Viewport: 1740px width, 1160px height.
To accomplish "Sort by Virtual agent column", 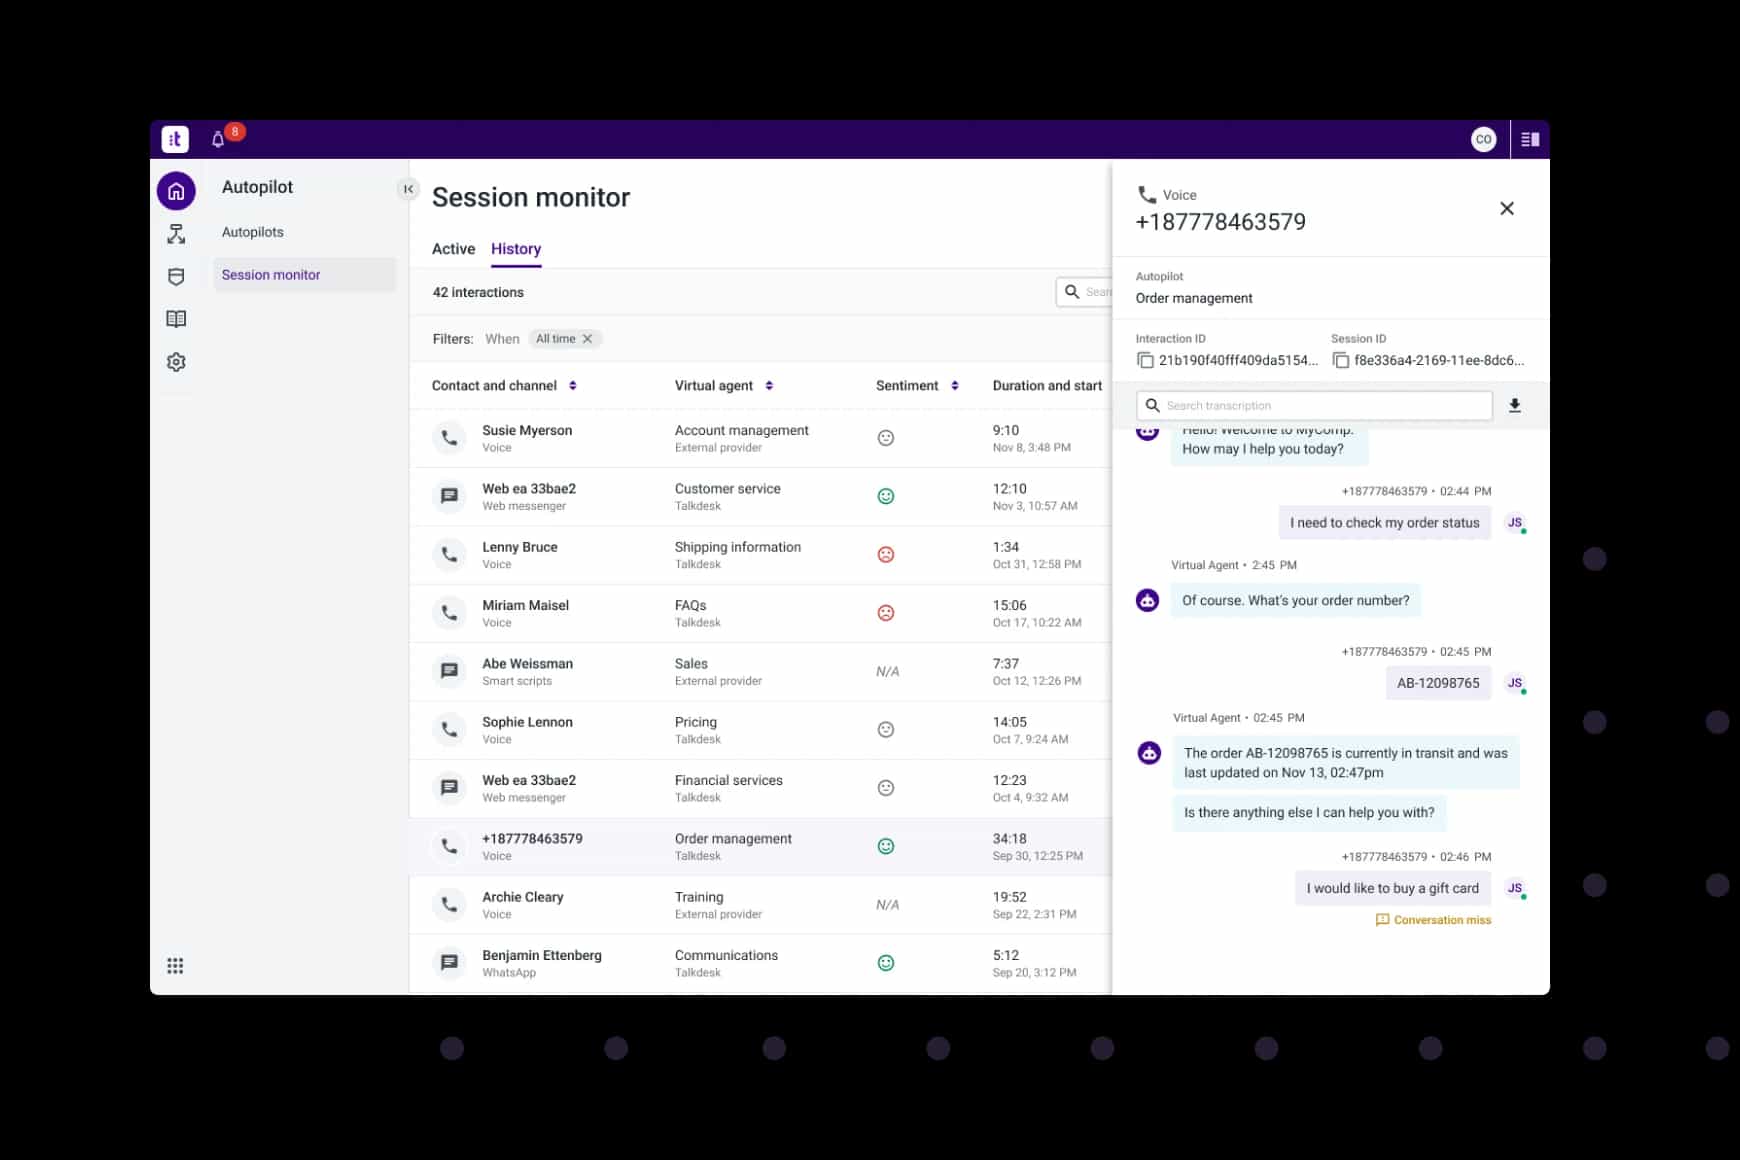I will pos(769,386).
